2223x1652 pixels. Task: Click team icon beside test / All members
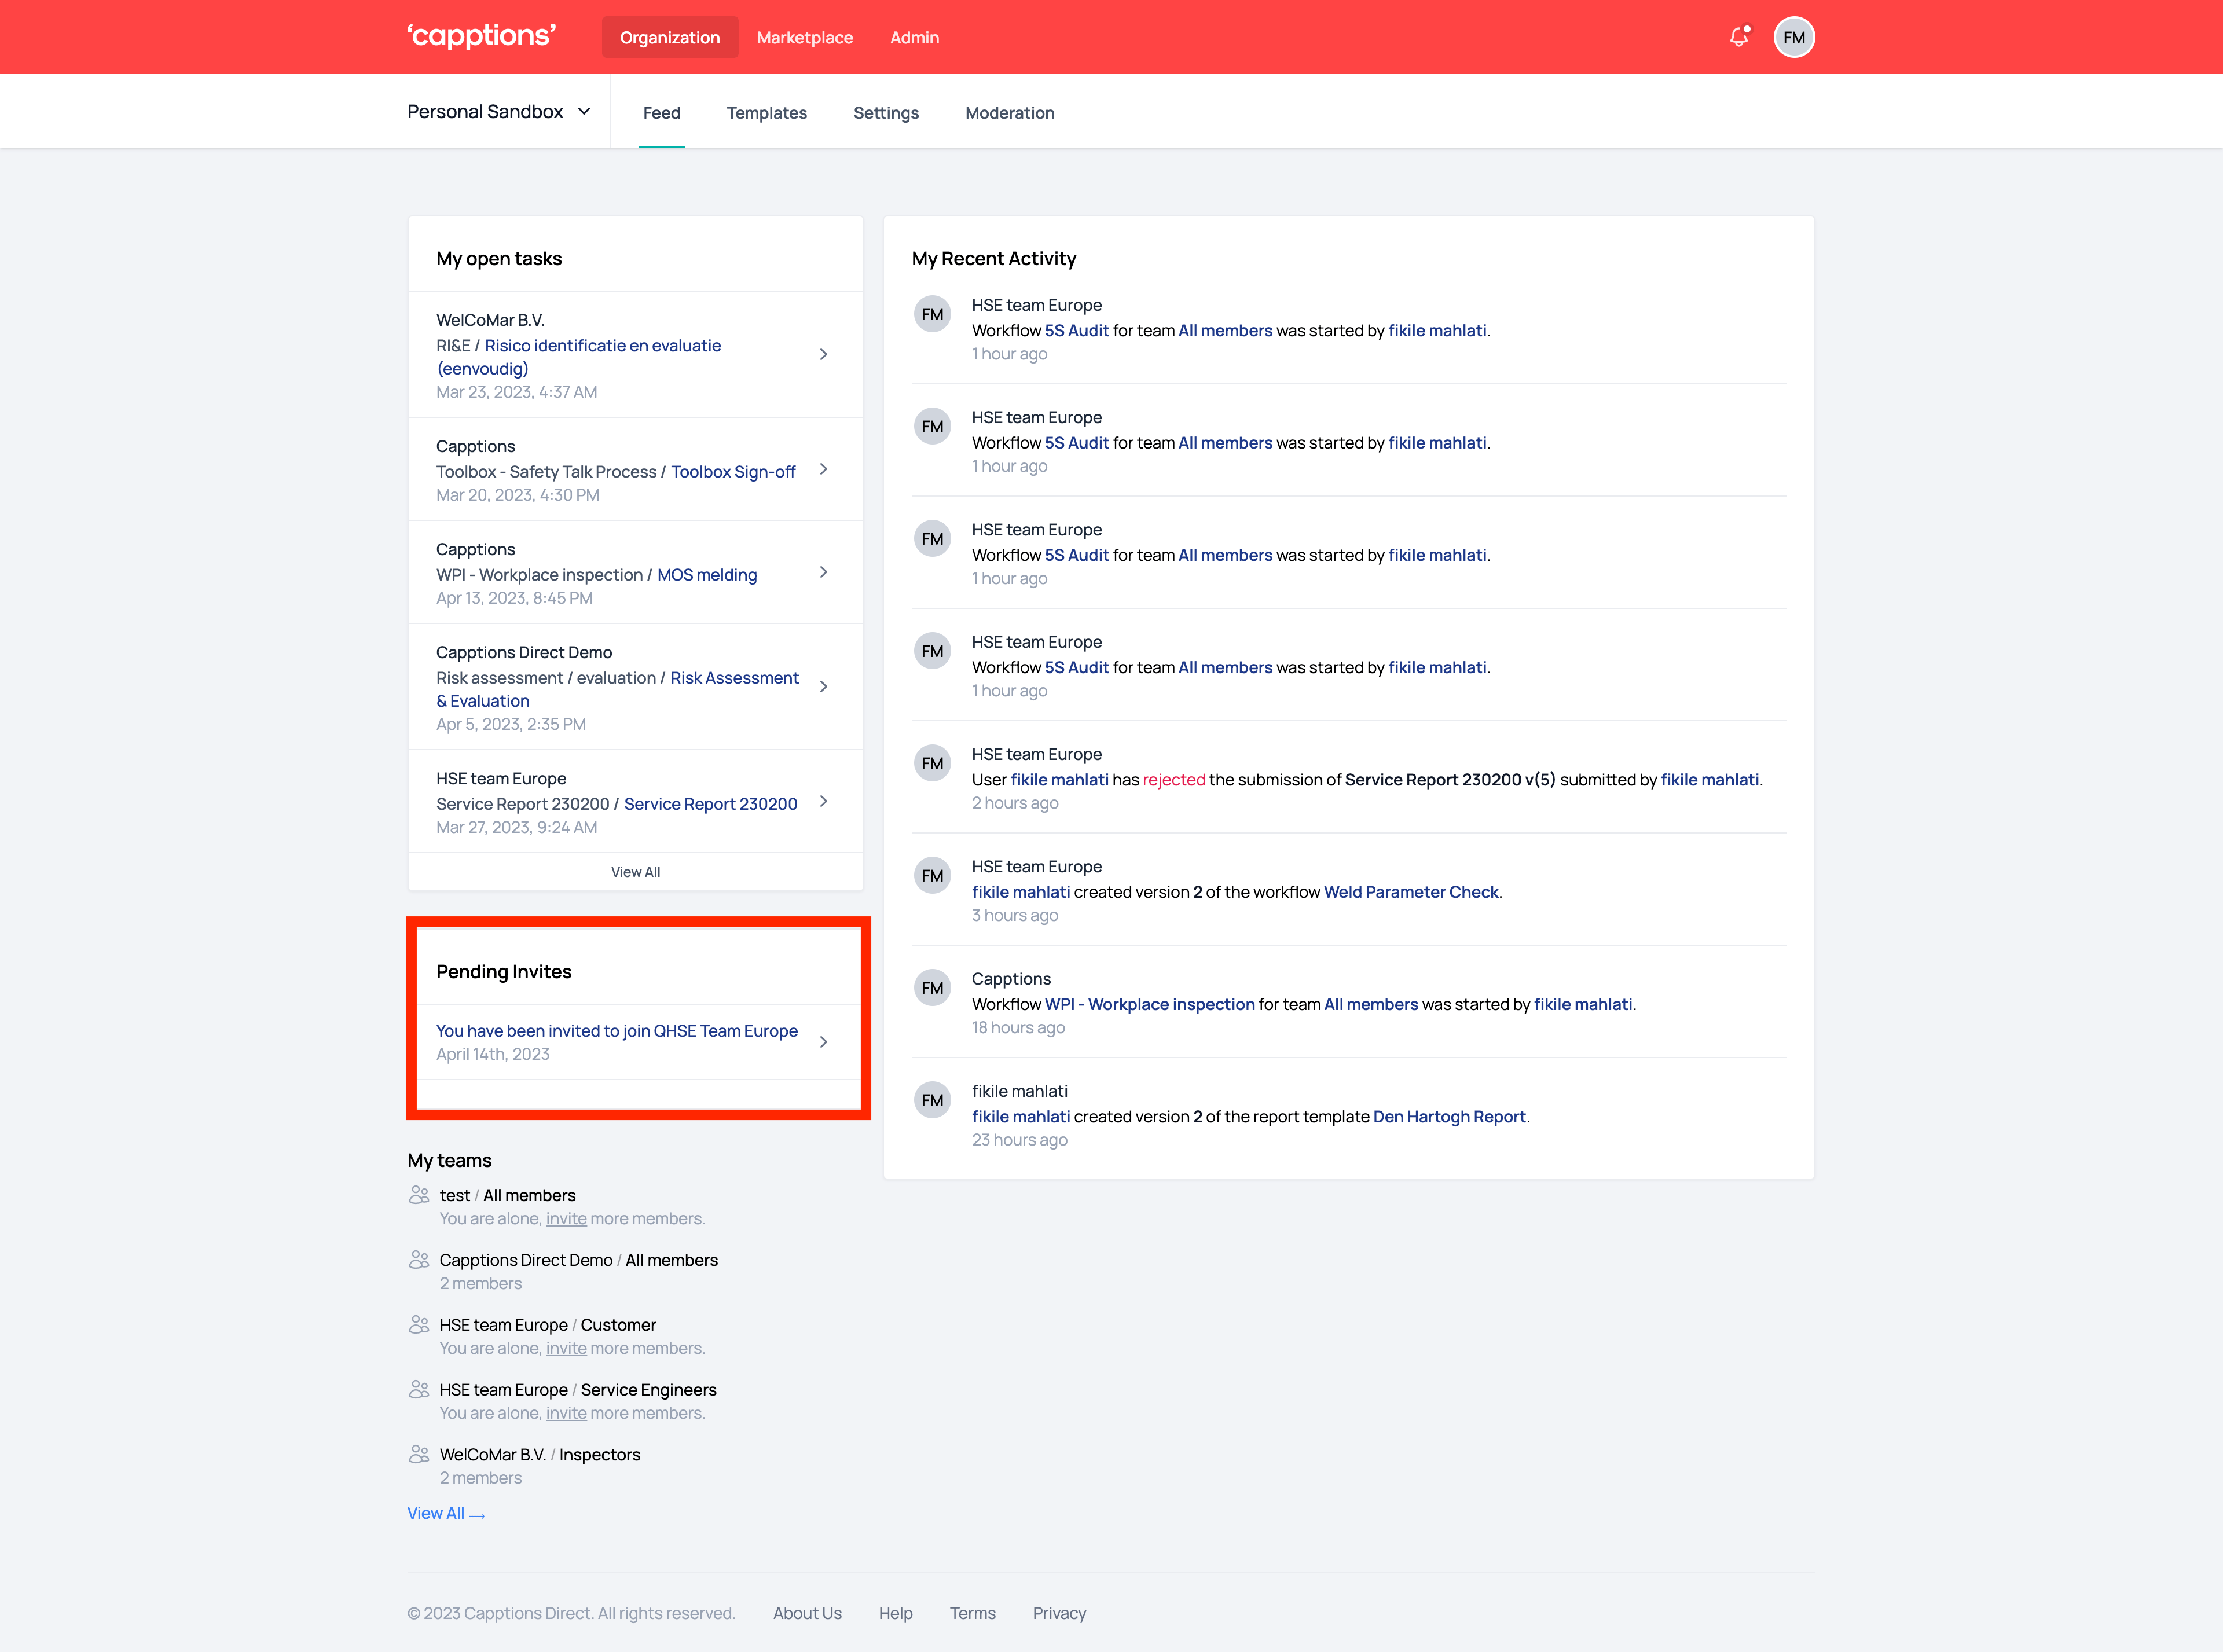[419, 1195]
